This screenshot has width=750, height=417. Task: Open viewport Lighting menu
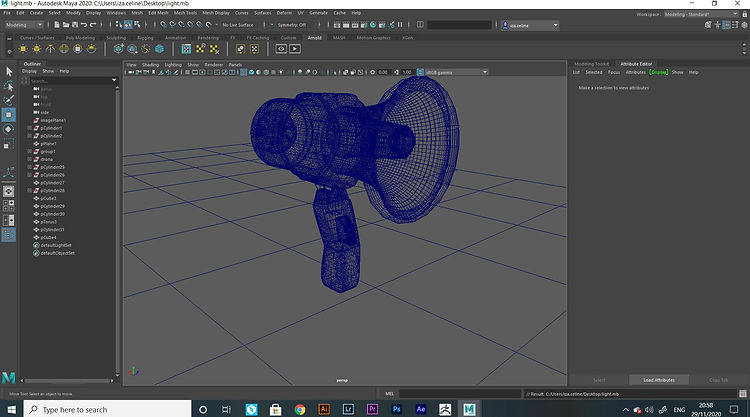(x=173, y=65)
